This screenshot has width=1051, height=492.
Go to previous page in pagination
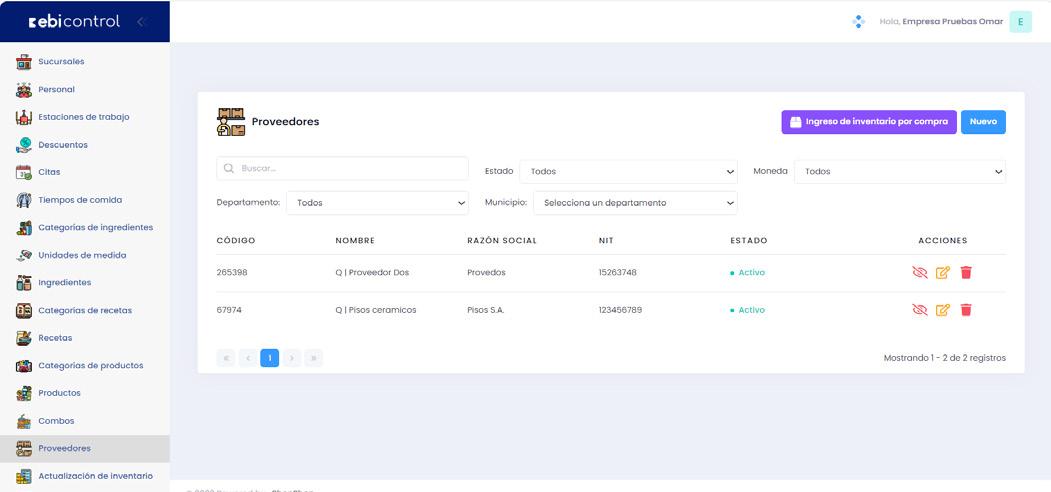coord(248,358)
